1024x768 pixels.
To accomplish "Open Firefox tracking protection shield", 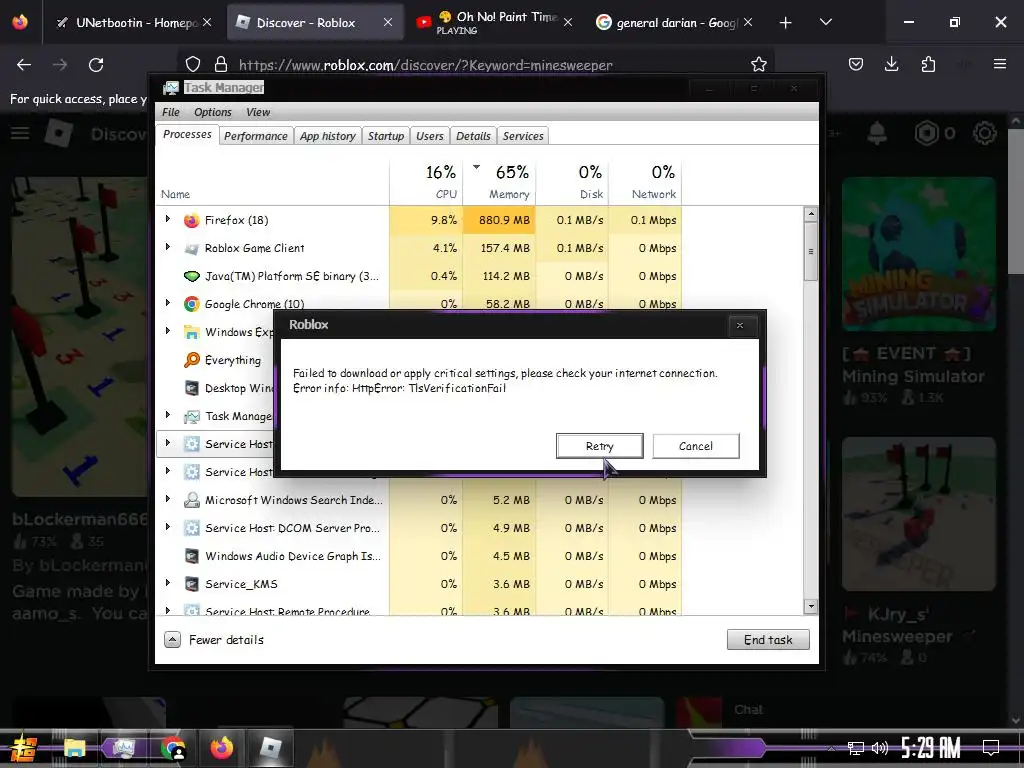I will (x=193, y=64).
